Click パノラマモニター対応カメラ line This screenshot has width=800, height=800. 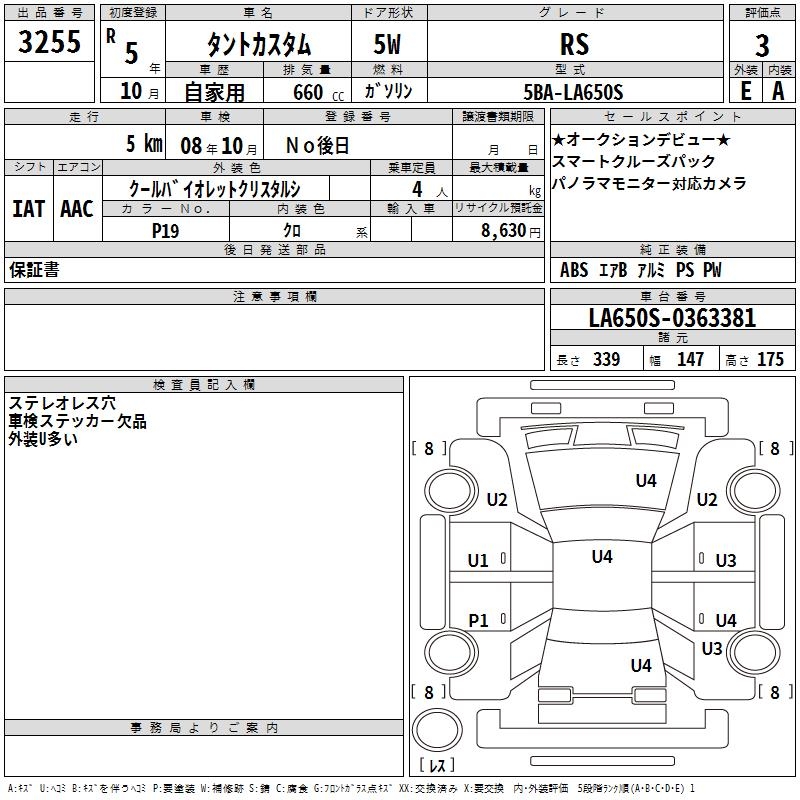coord(649,184)
